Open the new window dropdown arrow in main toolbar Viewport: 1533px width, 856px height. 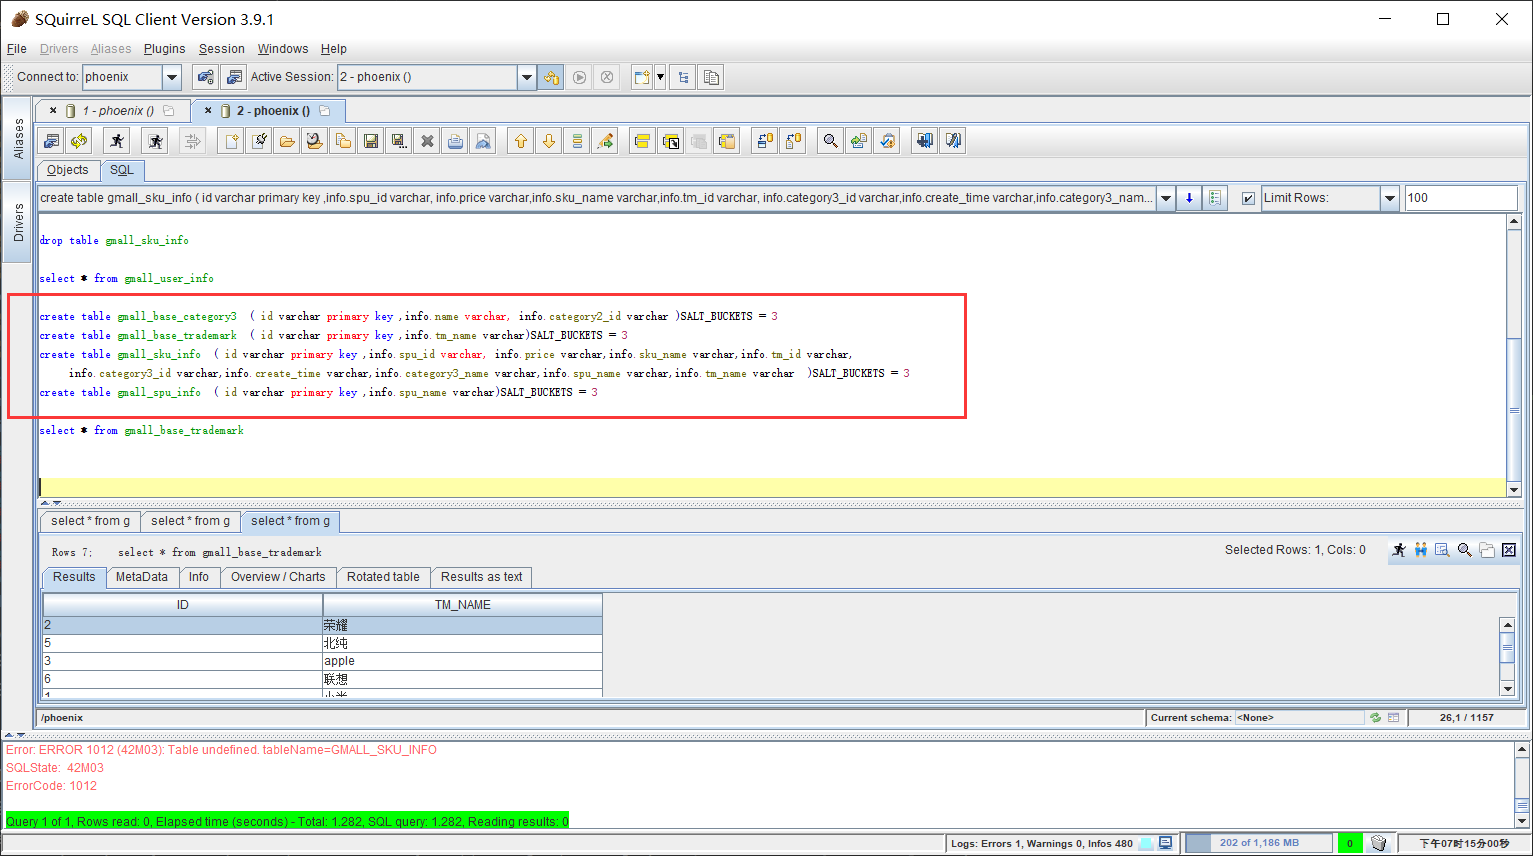(660, 77)
